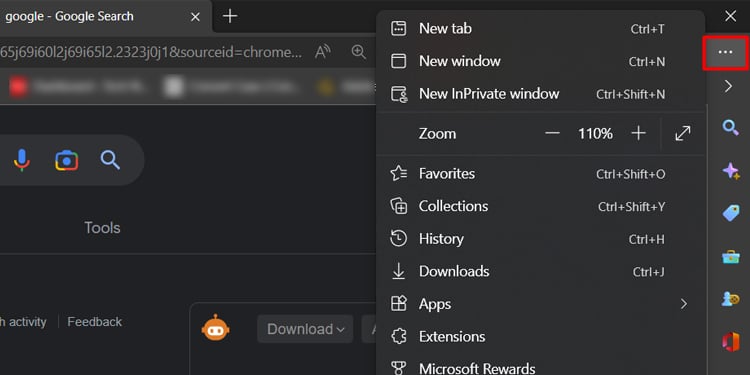Enter full screen from the Zoom row
The image size is (750, 375).
683,133
